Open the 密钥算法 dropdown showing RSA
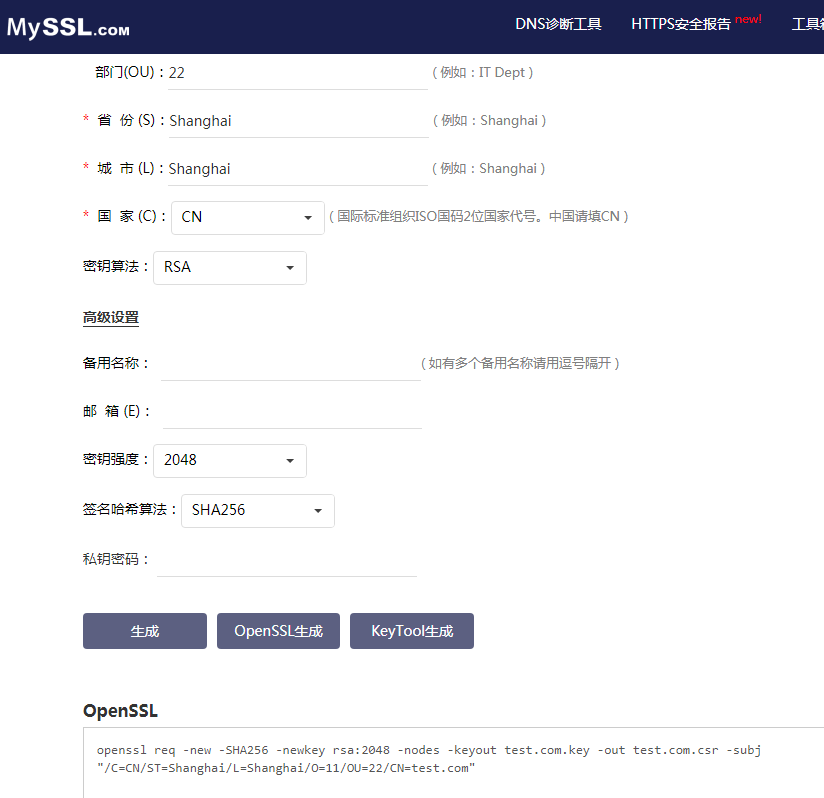 [x=229, y=268]
